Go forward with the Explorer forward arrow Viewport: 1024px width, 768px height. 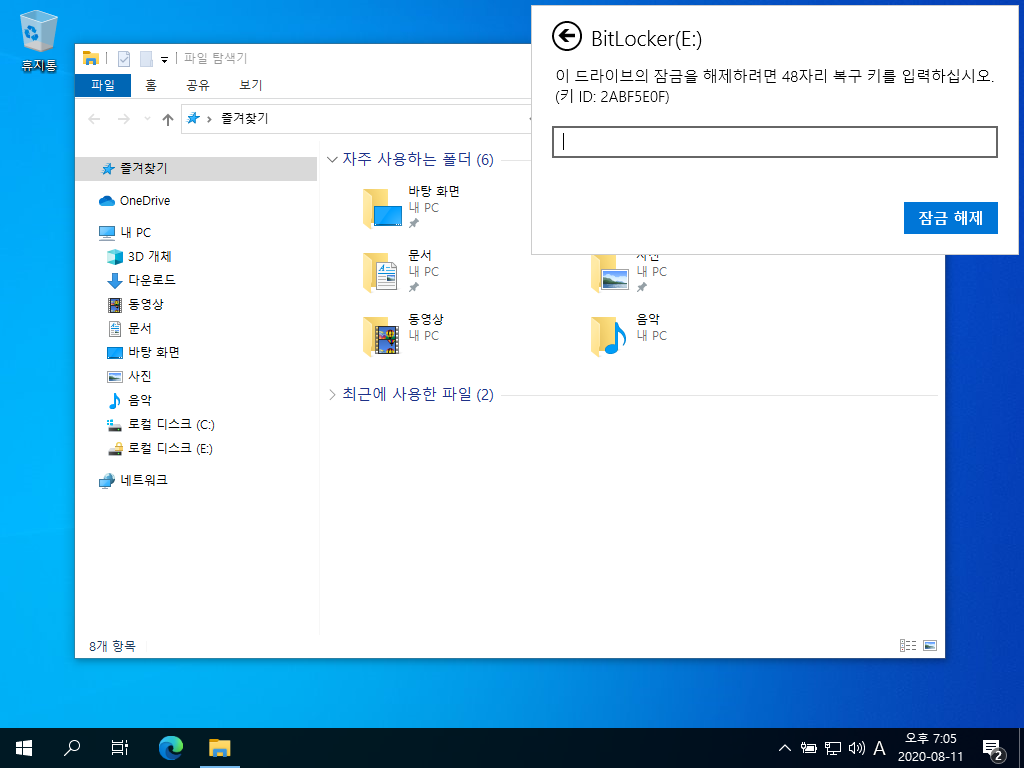coord(123,119)
